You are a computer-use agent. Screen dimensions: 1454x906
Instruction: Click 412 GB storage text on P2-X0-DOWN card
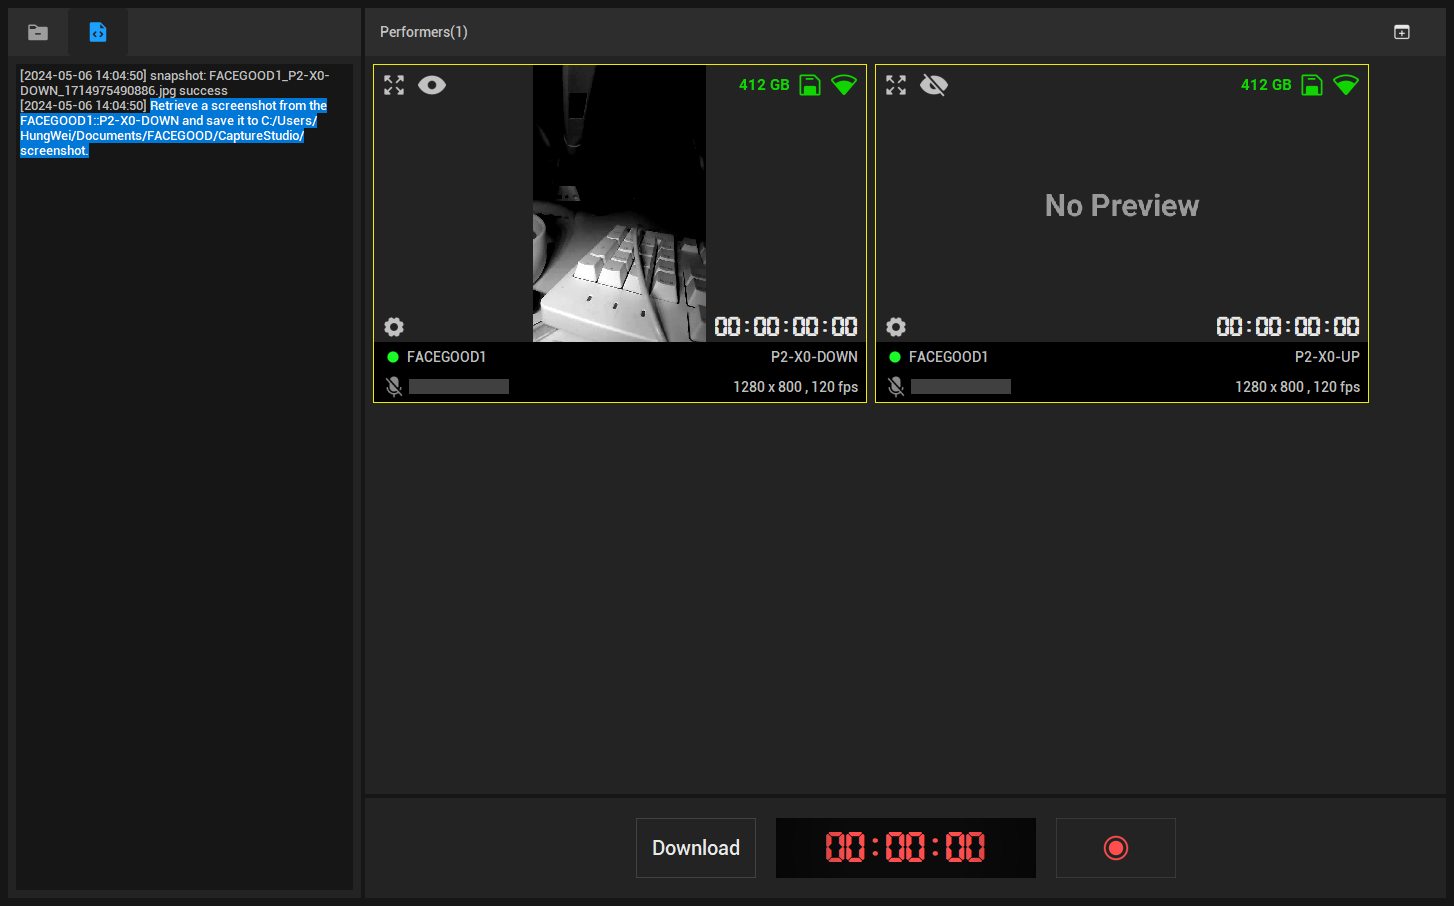(x=764, y=85)
